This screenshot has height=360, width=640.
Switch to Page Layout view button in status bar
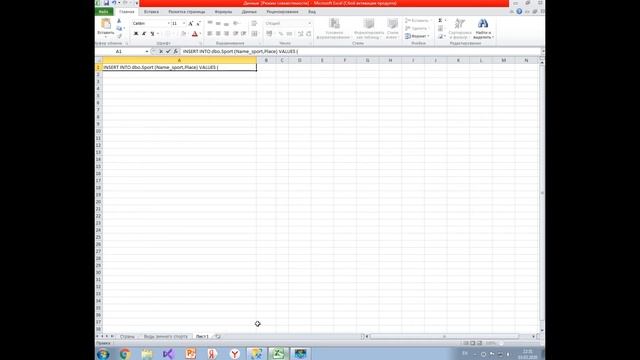click(473, 343)
